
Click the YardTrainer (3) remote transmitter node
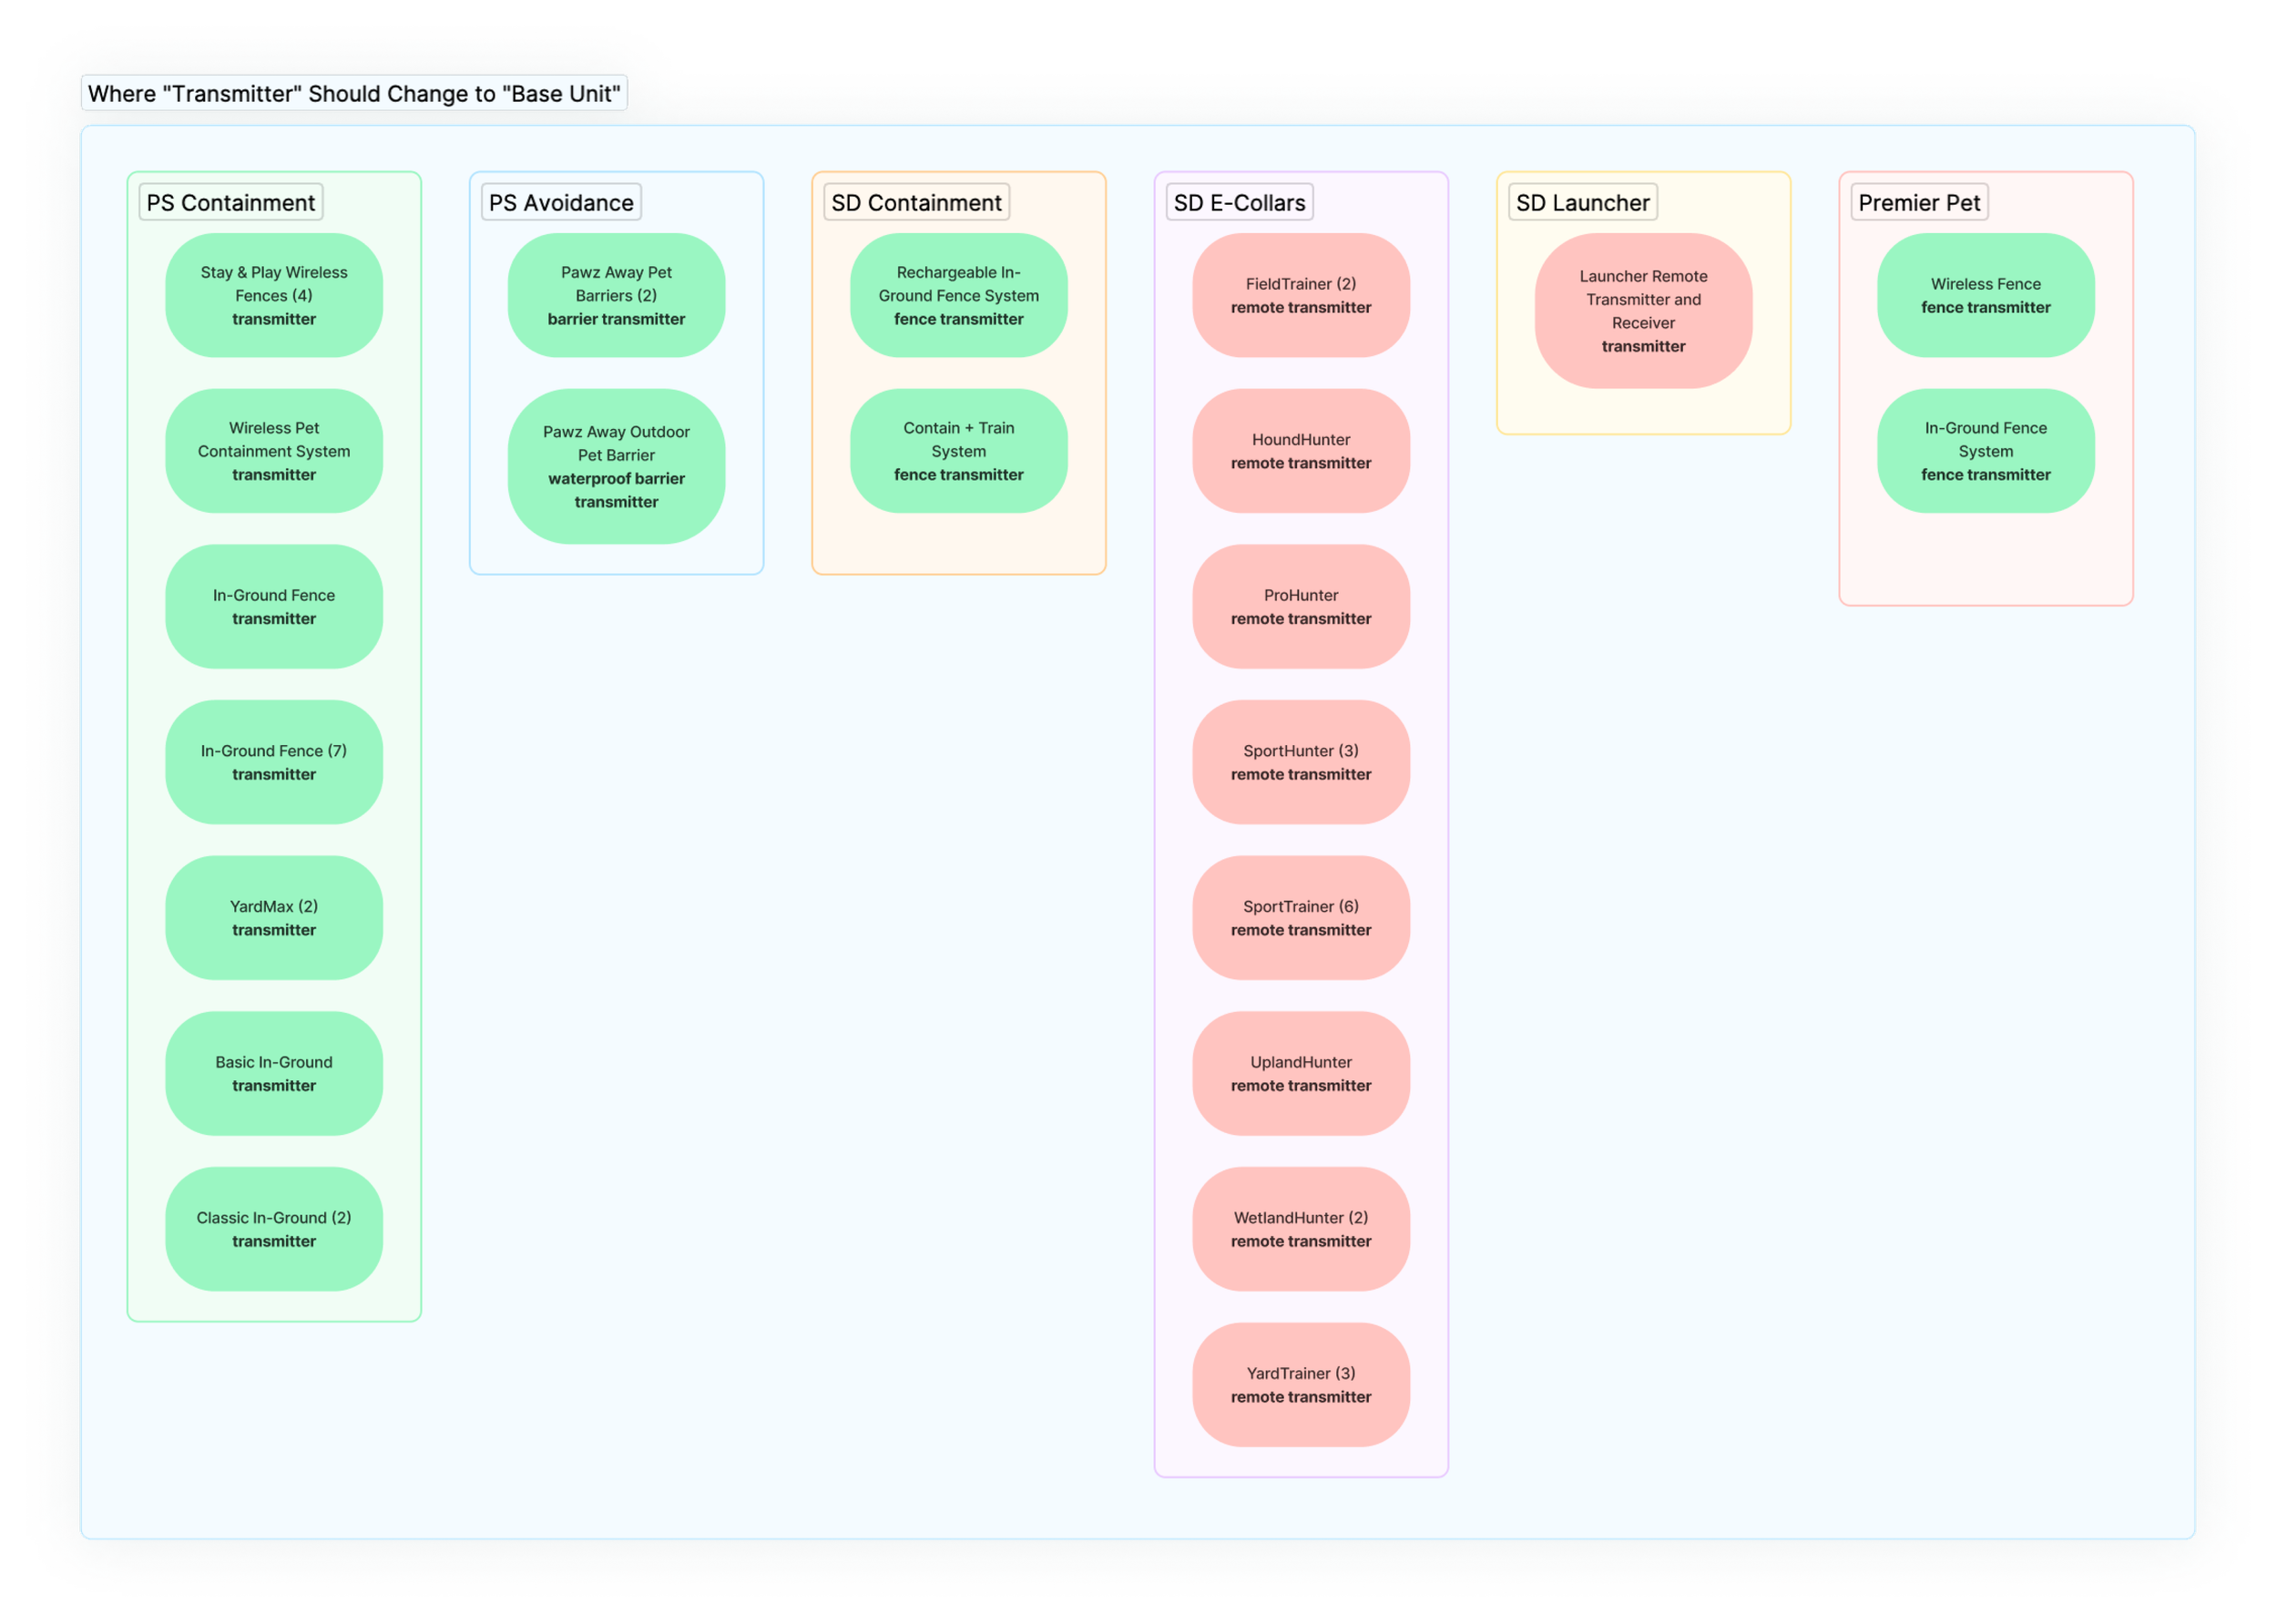(x=1300, y=1385)
